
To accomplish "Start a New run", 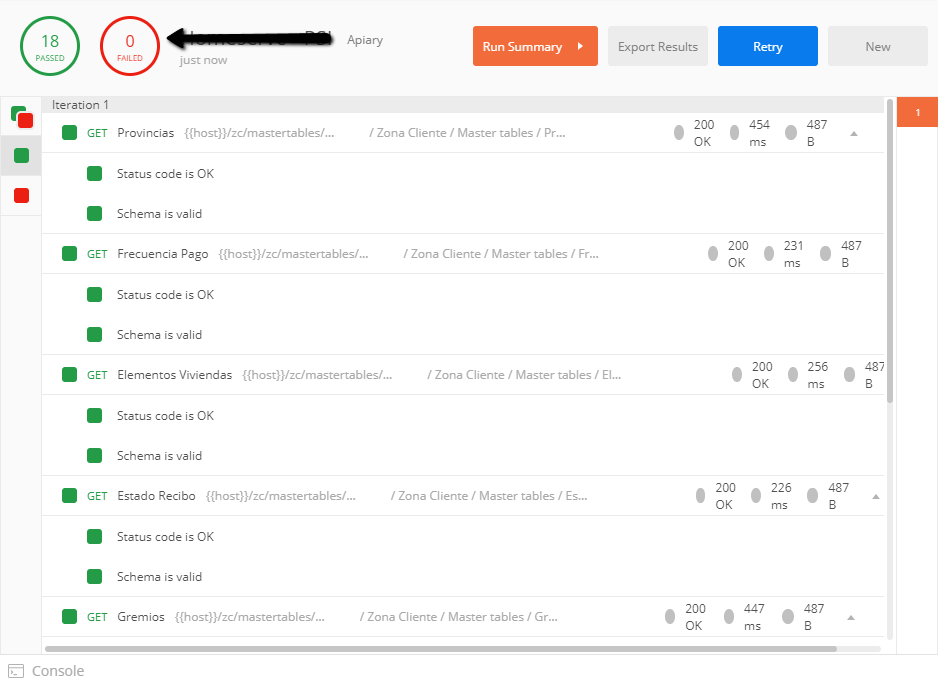I will [878, 46].
